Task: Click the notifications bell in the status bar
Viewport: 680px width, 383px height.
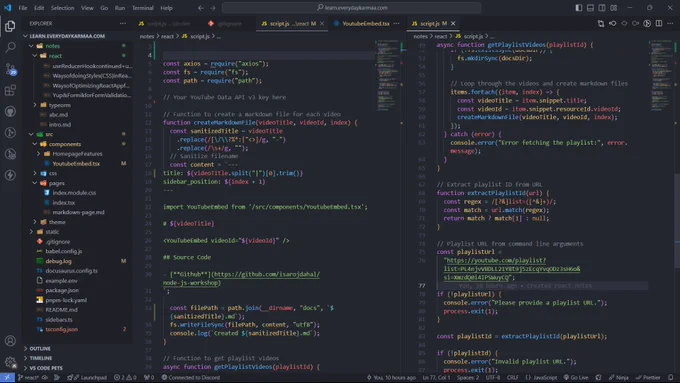Action: pyautogui.click(x=670, y=377)
